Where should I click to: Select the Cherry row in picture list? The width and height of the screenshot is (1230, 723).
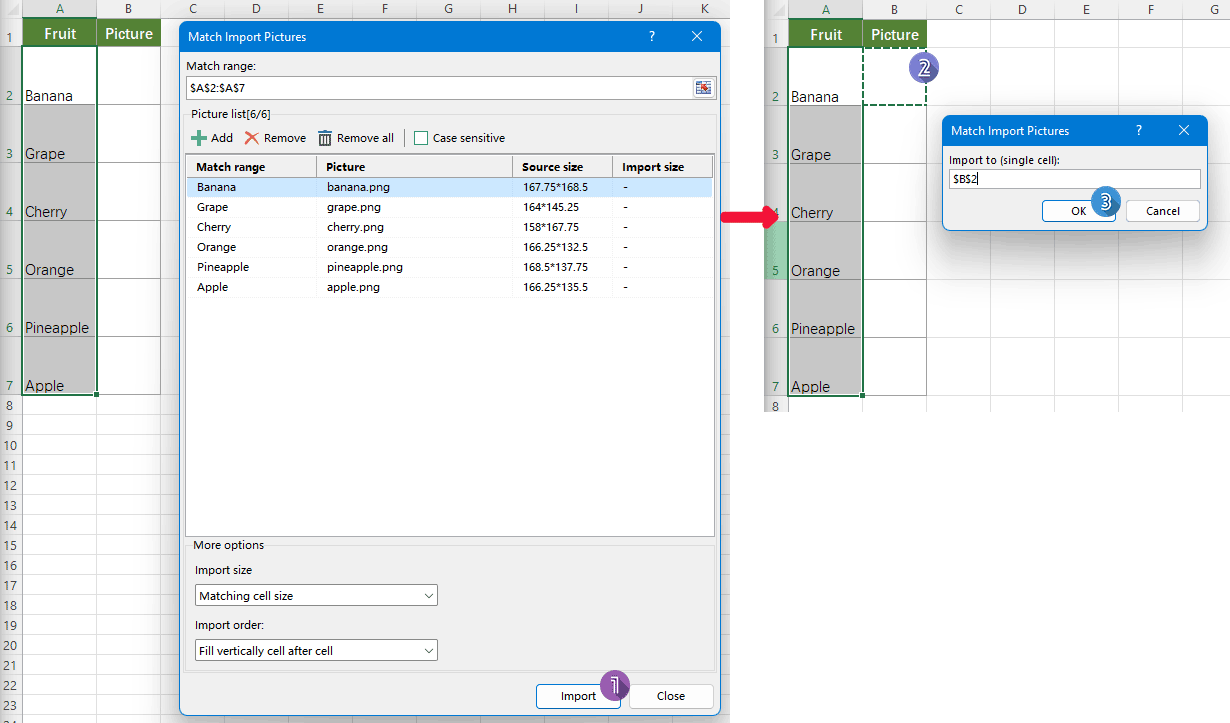[449, 227]
